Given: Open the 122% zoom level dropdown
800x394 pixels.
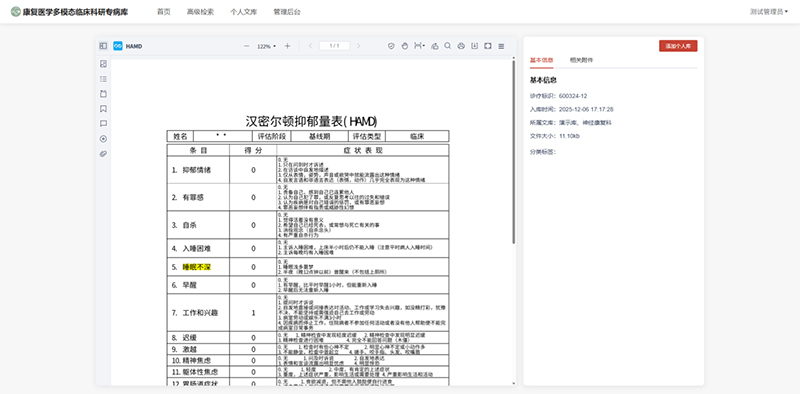Looking at the screenshot, I should [x=266, y=46].
